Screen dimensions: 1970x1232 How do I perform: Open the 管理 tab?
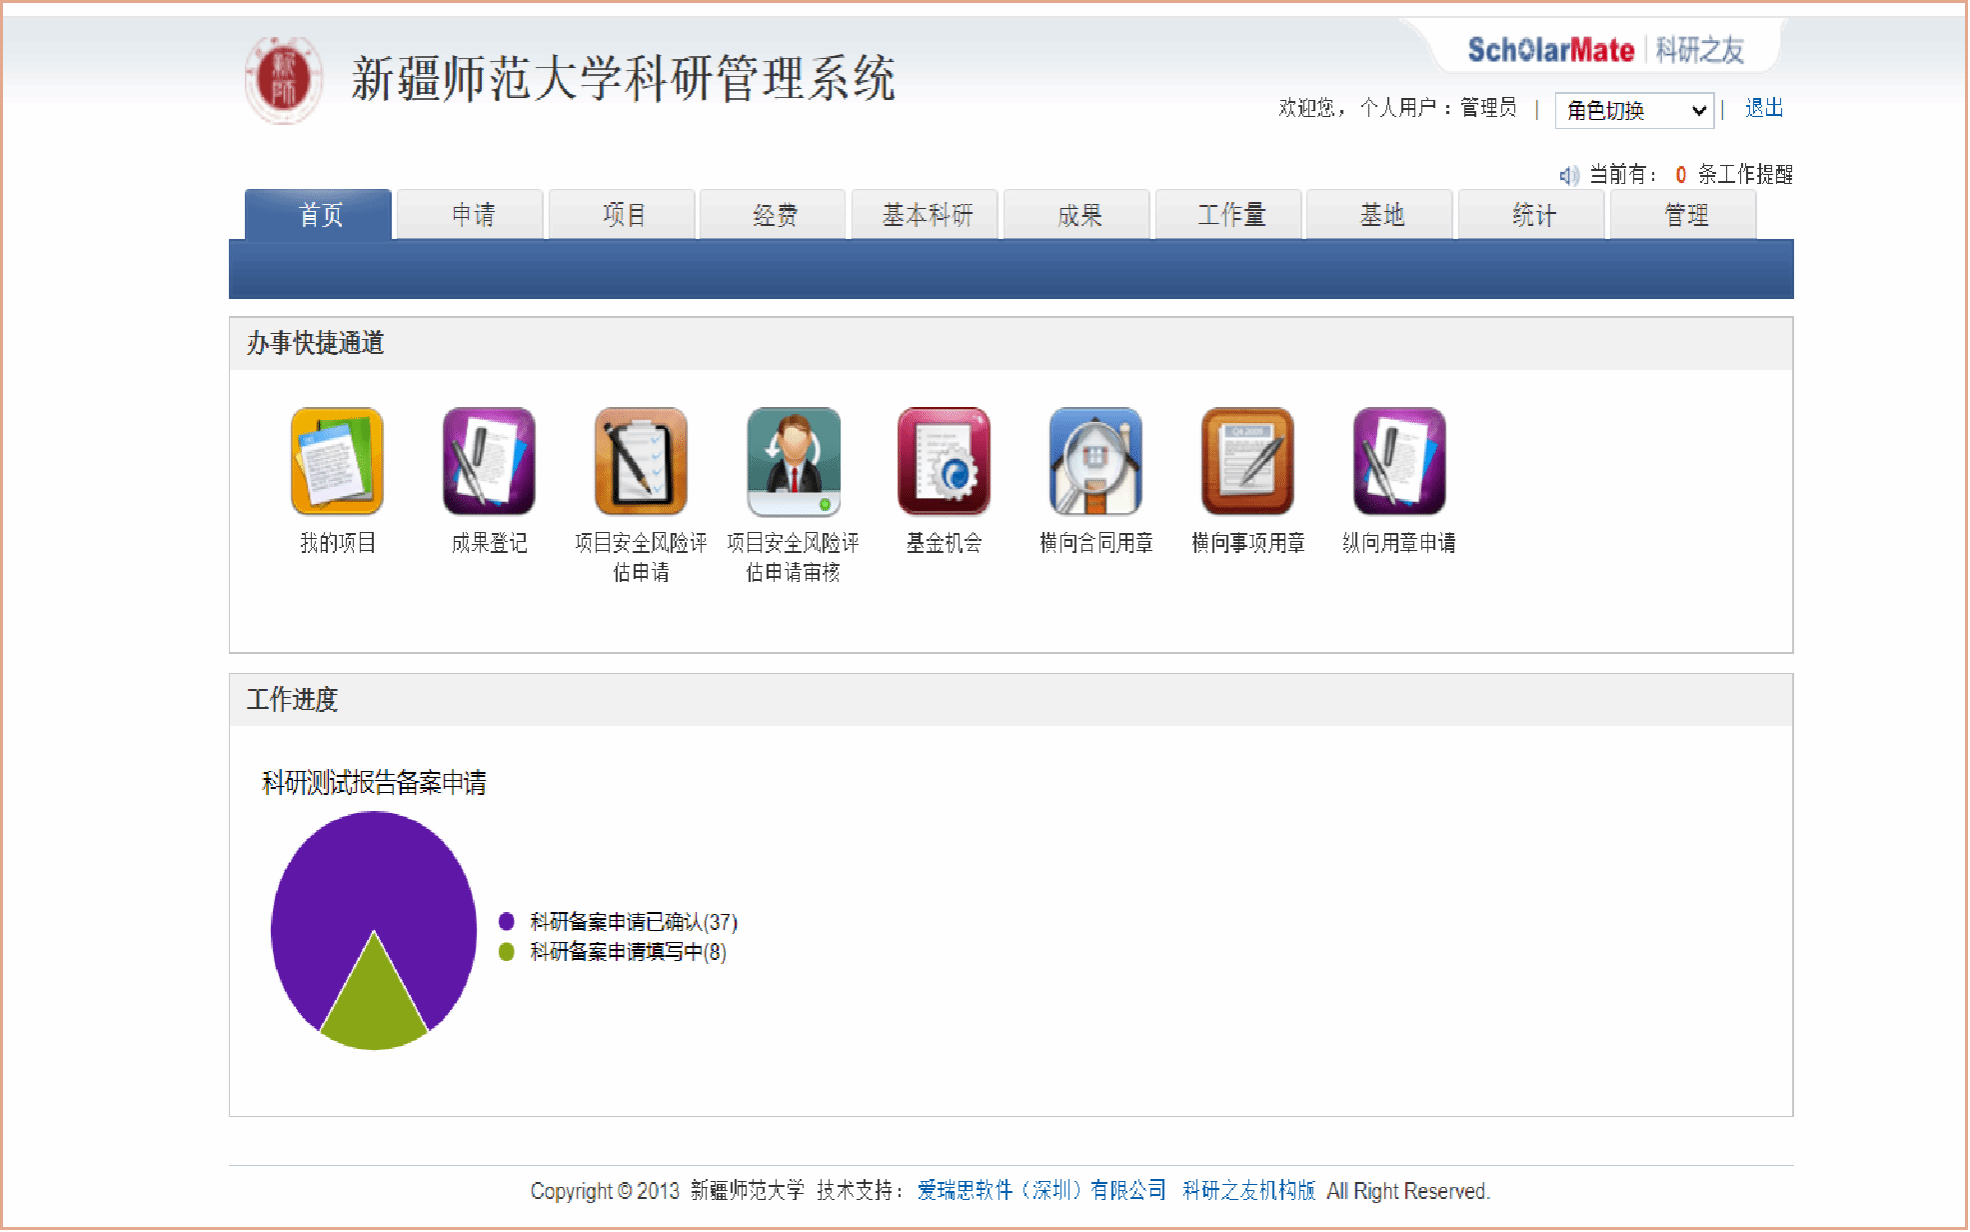point(1685,215)
